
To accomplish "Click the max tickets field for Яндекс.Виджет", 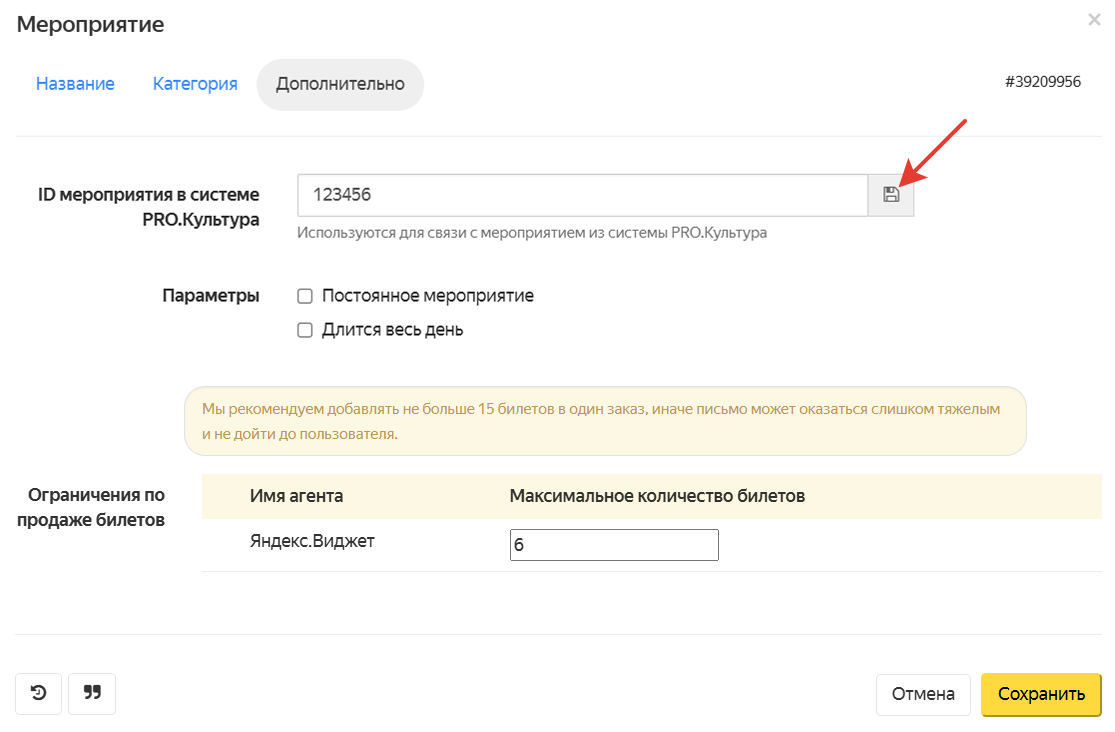I will click(614, 545).
